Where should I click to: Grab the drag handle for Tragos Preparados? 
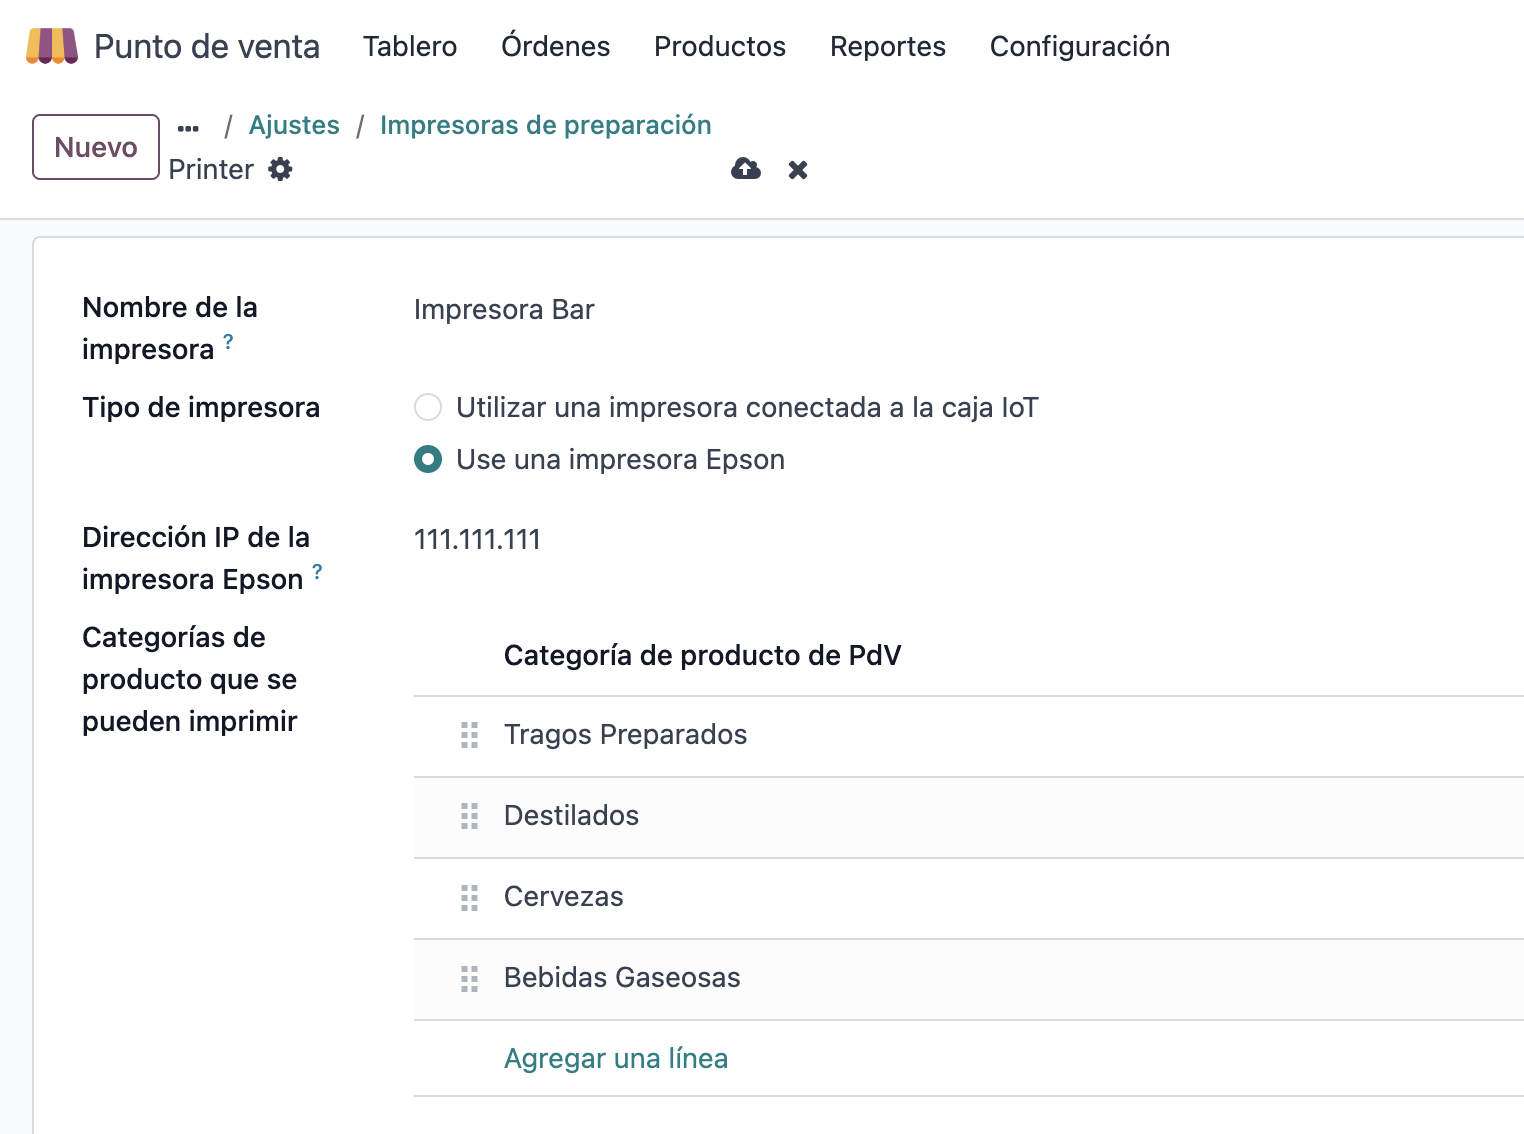click(x=470, y=735)
